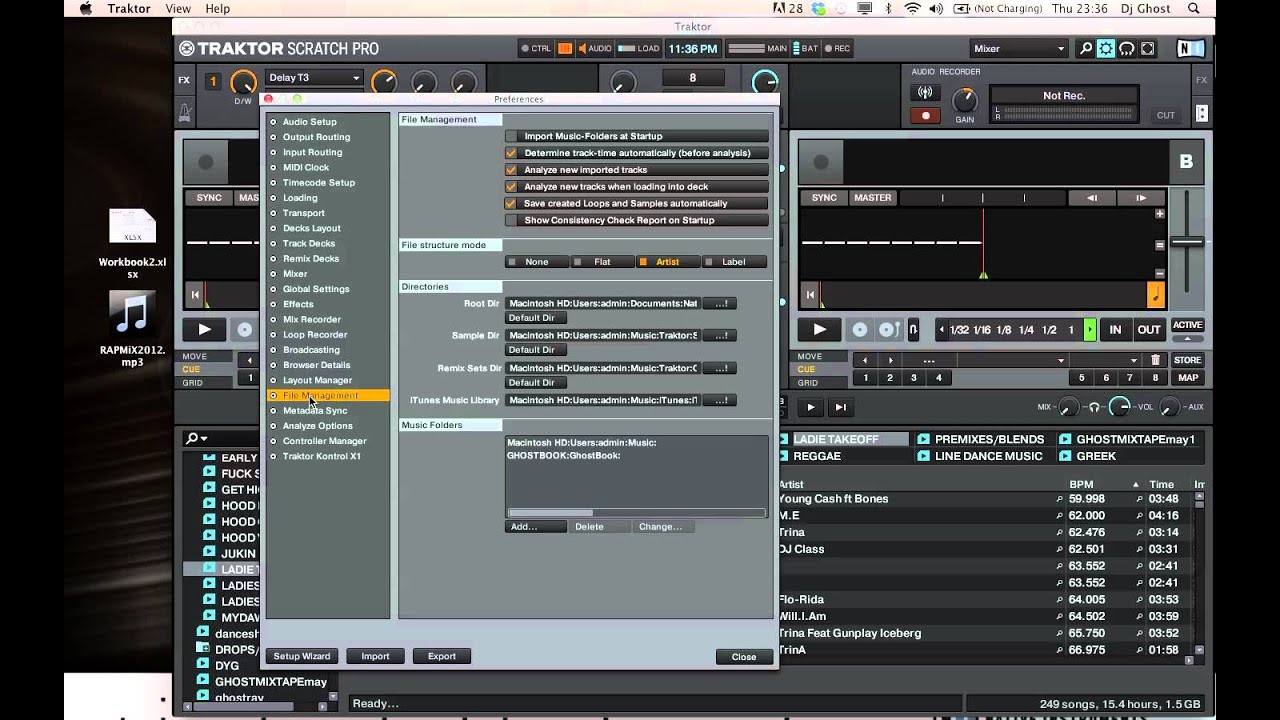Start recording with the red record button
The image size is (1280, 720).
pyautogui.click(x=925, y=116)
